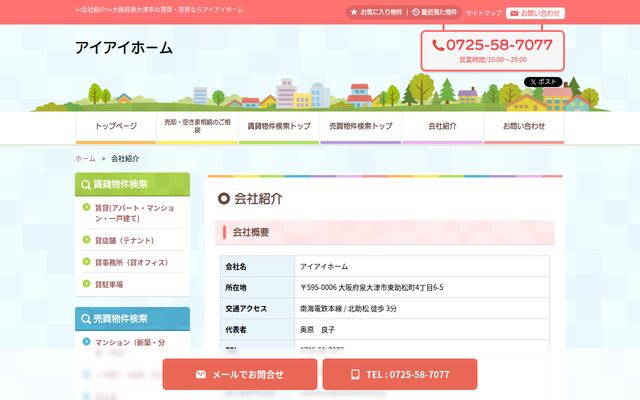Open マンション（新築・分 sidebar link

pyautogui.click(x=130, y=342)
